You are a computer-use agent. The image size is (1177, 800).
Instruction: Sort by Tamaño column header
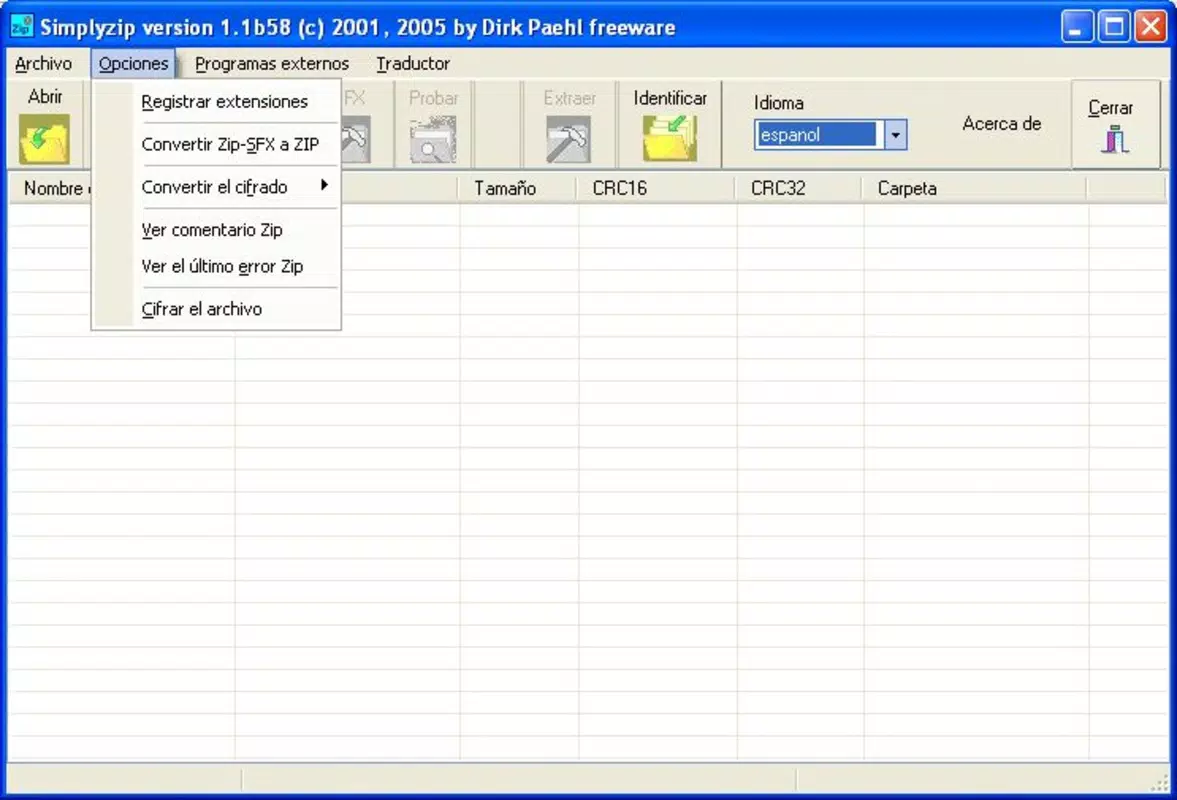[x=517, y=188]
